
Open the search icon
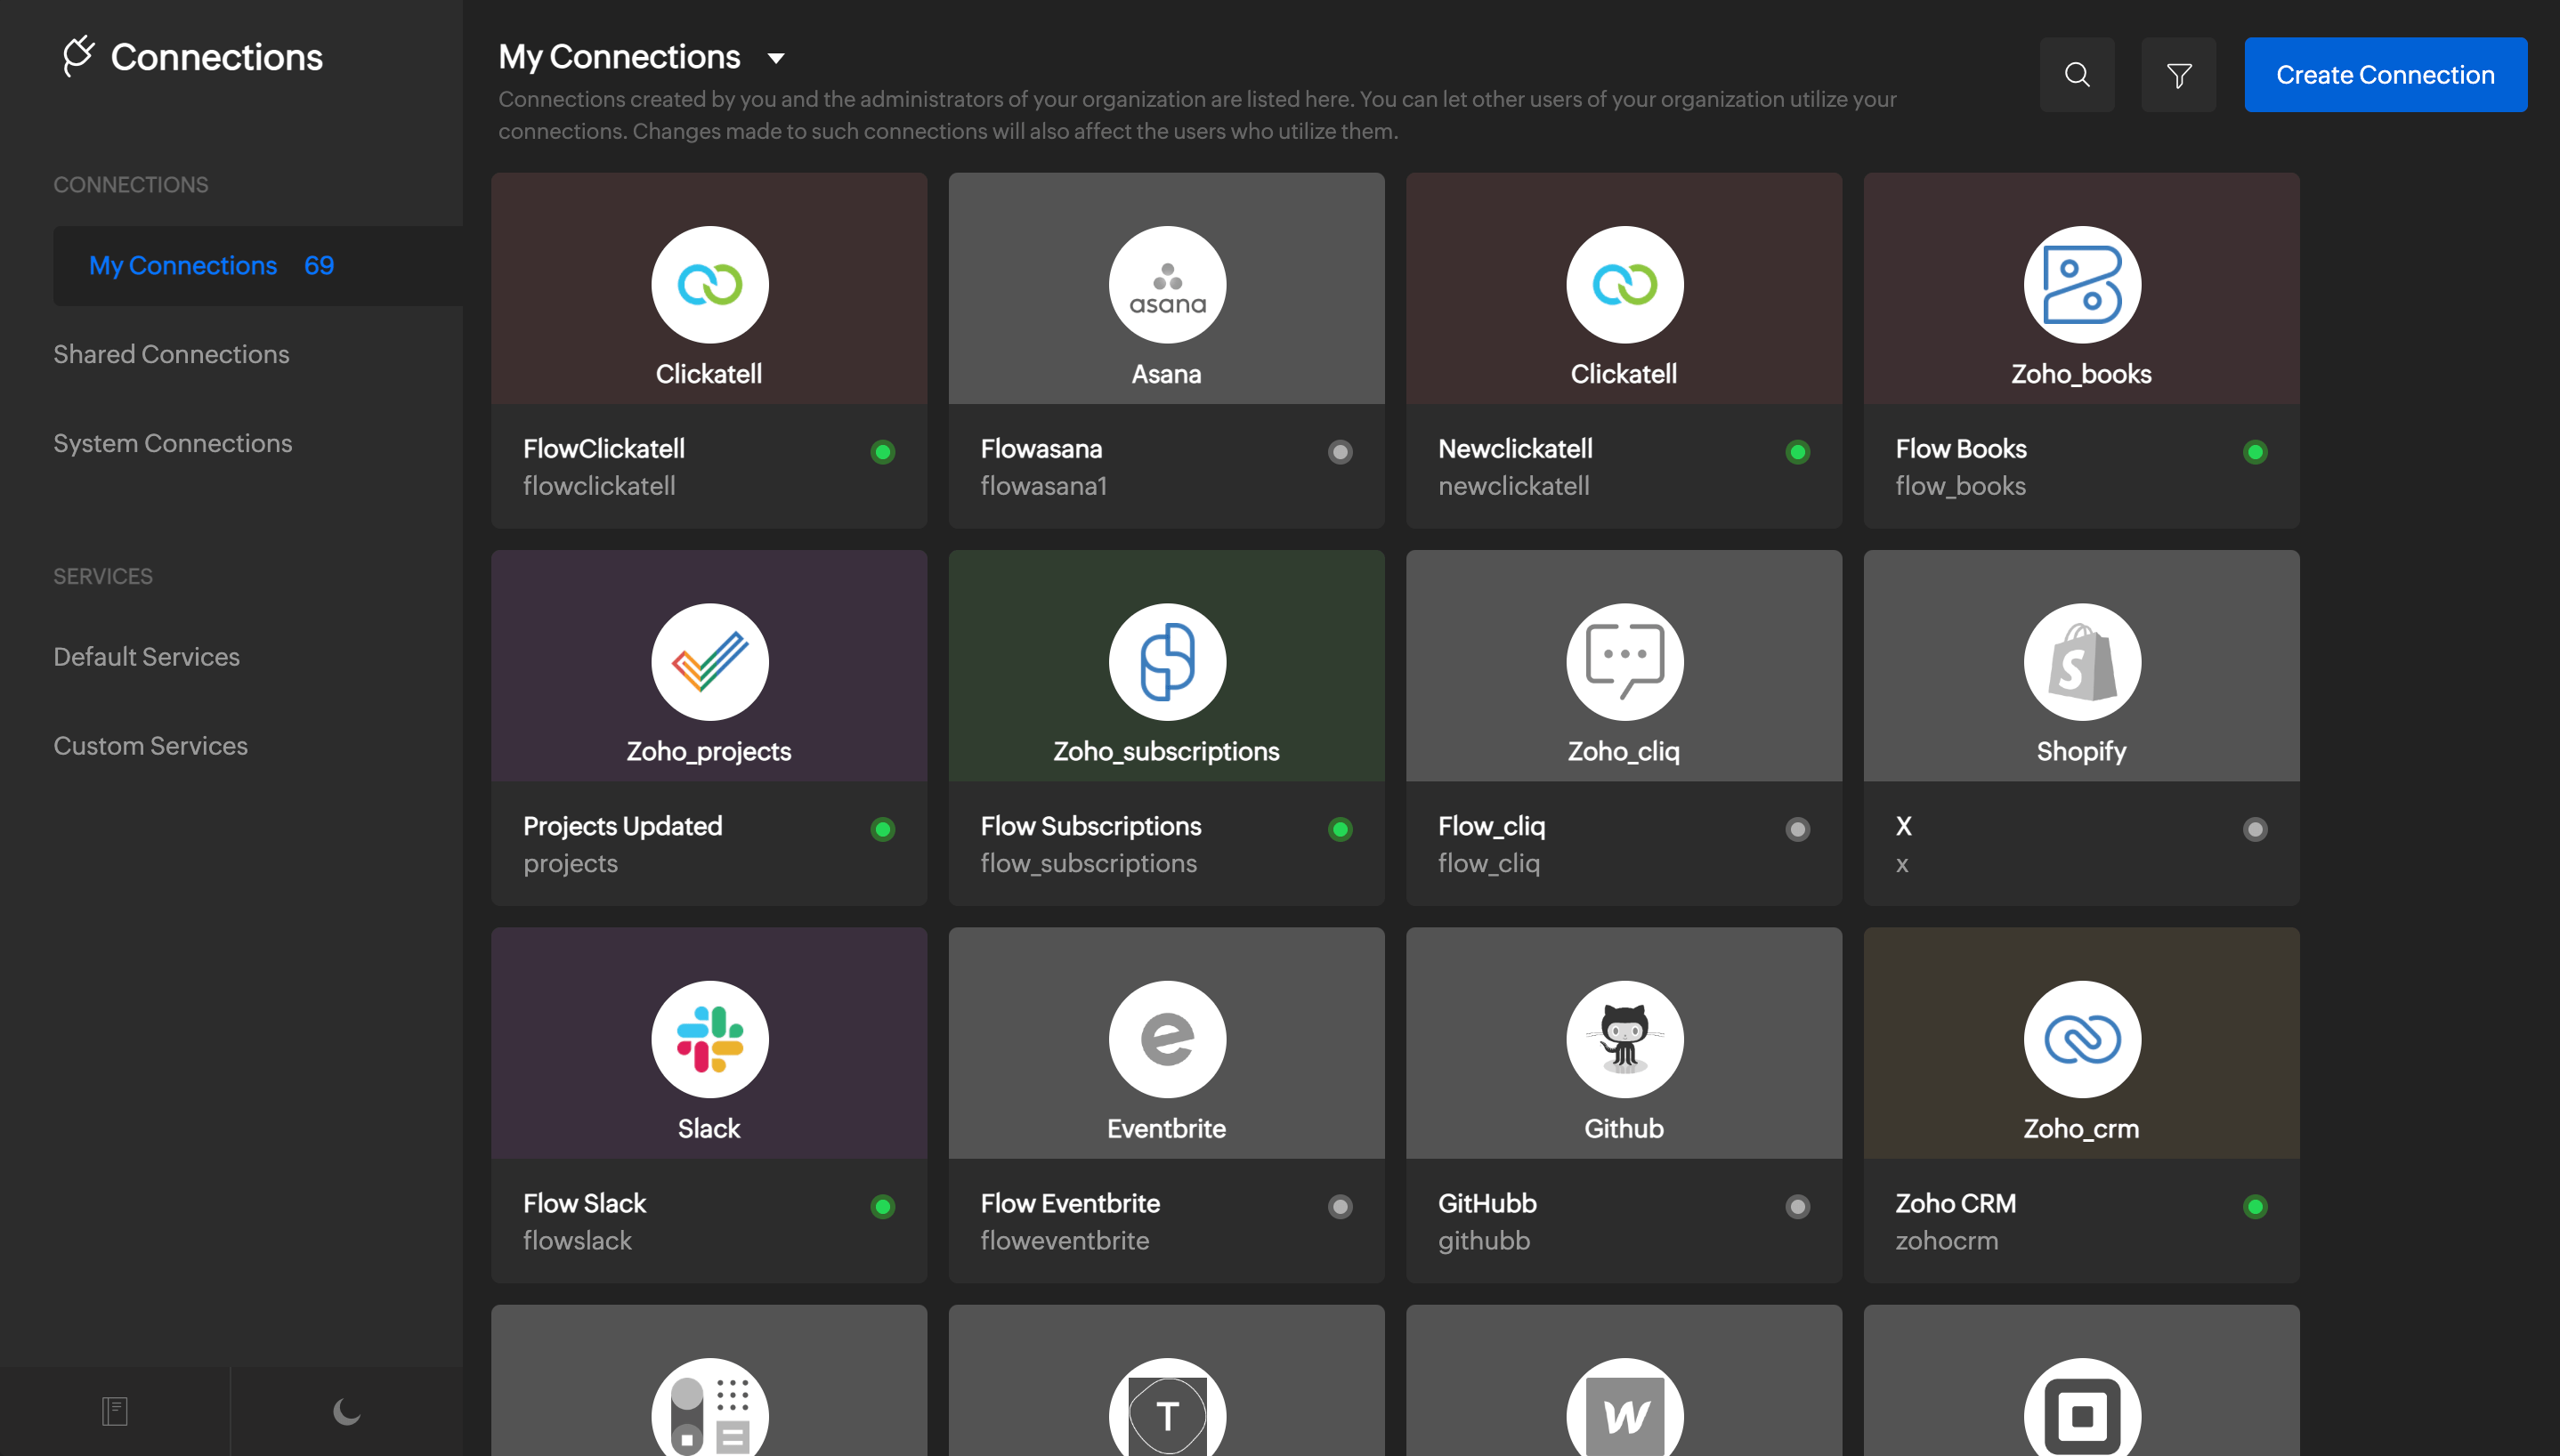pos(2077,75)
